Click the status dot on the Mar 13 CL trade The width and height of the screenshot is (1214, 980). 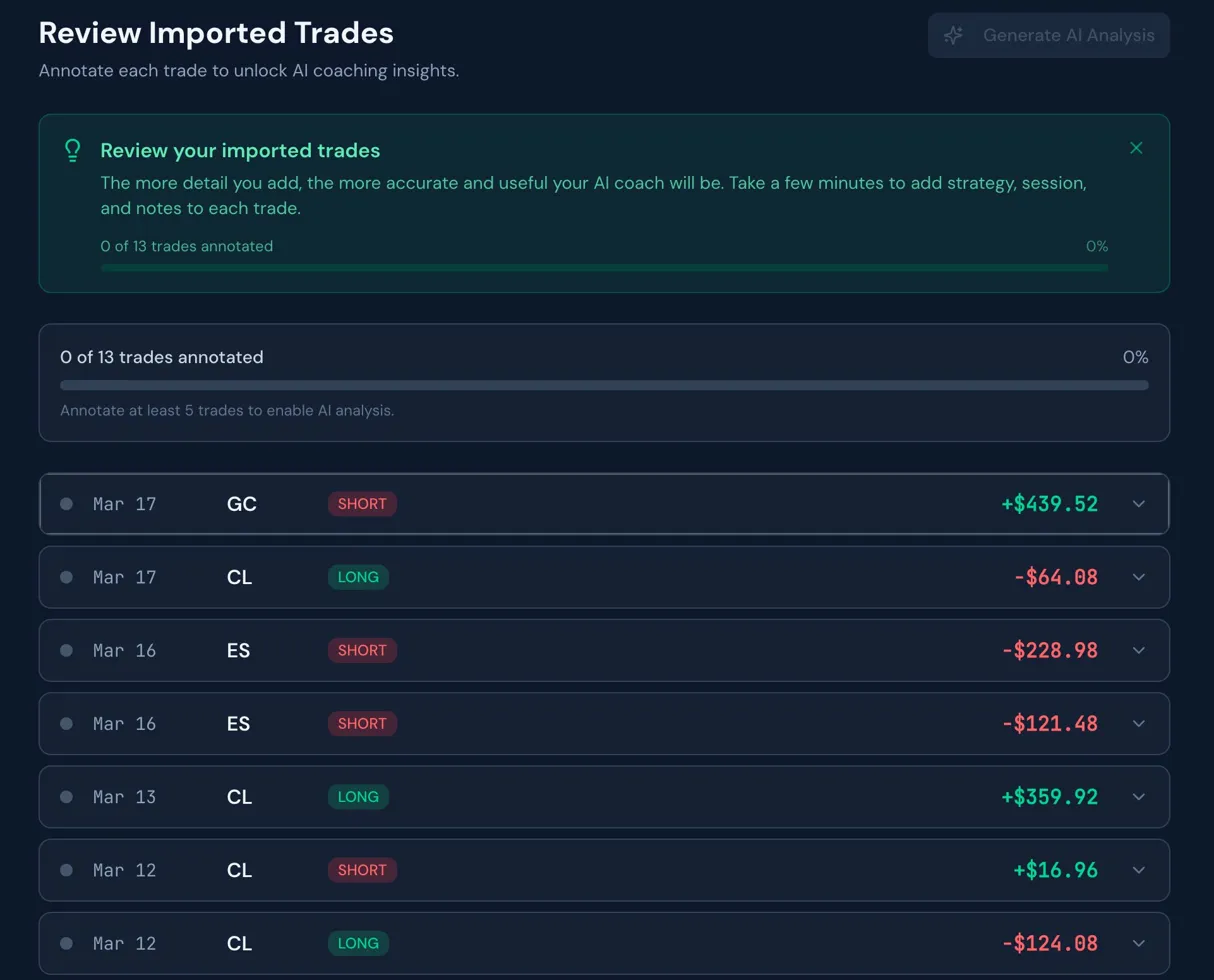click(66, 797)
